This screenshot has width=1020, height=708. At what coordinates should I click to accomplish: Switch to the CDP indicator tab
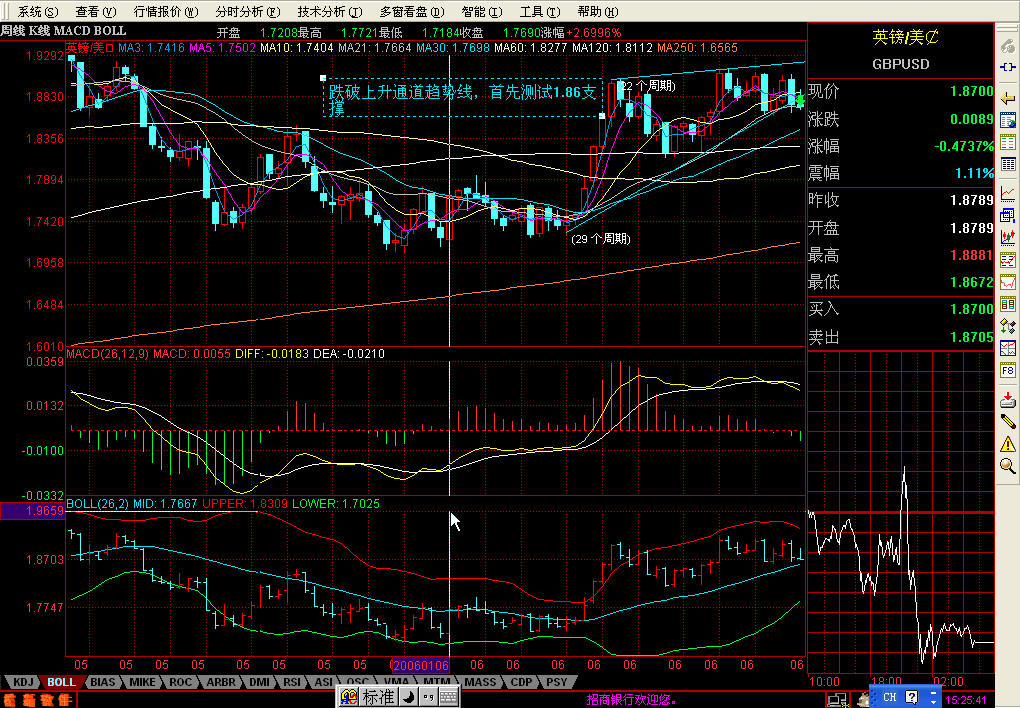pyautogui.click(x=522, y=682)
